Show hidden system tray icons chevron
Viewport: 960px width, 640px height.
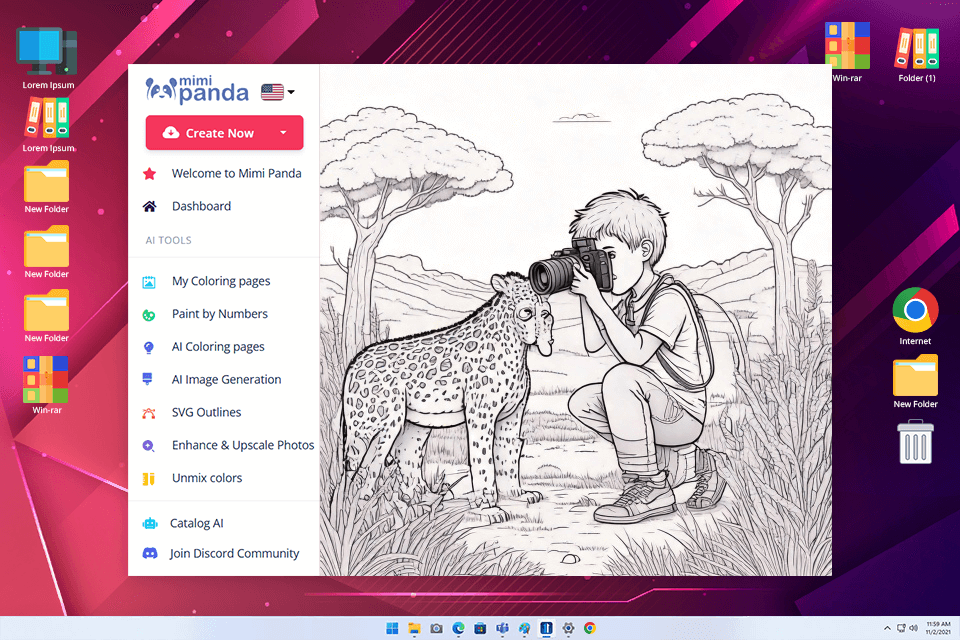coord(887,628)
